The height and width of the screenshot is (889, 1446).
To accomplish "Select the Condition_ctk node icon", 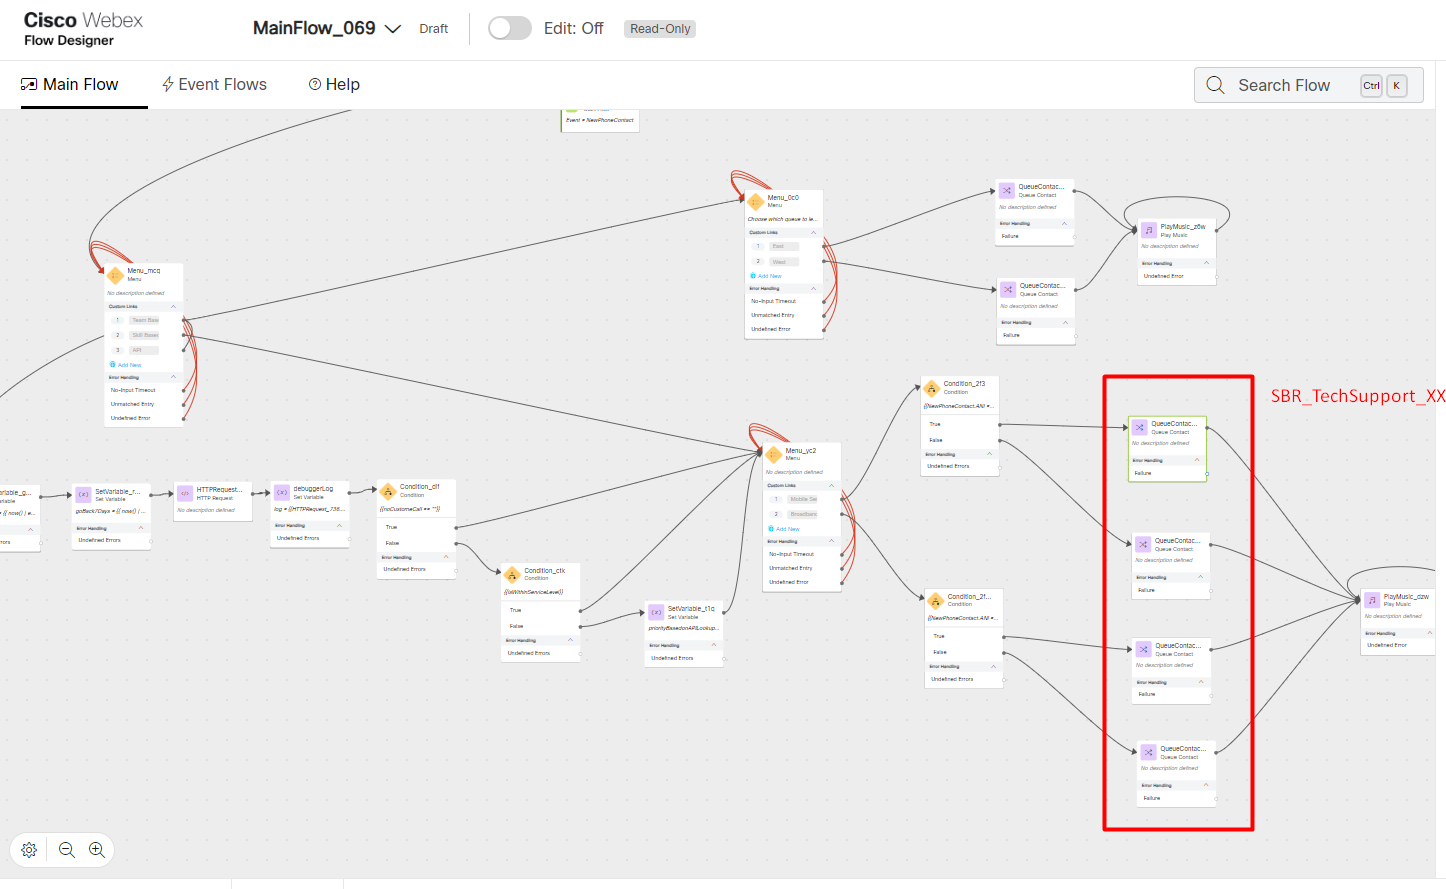I will coord(513,575).
